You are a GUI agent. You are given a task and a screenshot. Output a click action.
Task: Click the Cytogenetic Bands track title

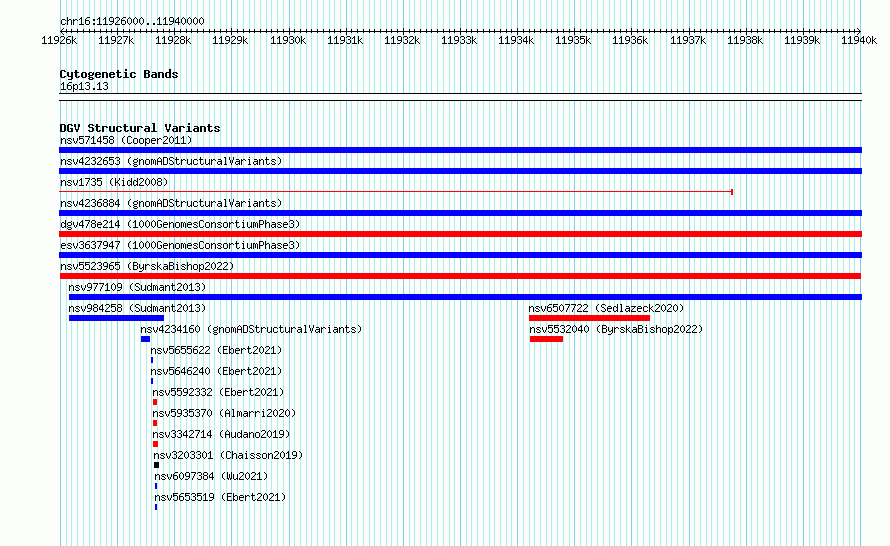(x=119, y=74)
